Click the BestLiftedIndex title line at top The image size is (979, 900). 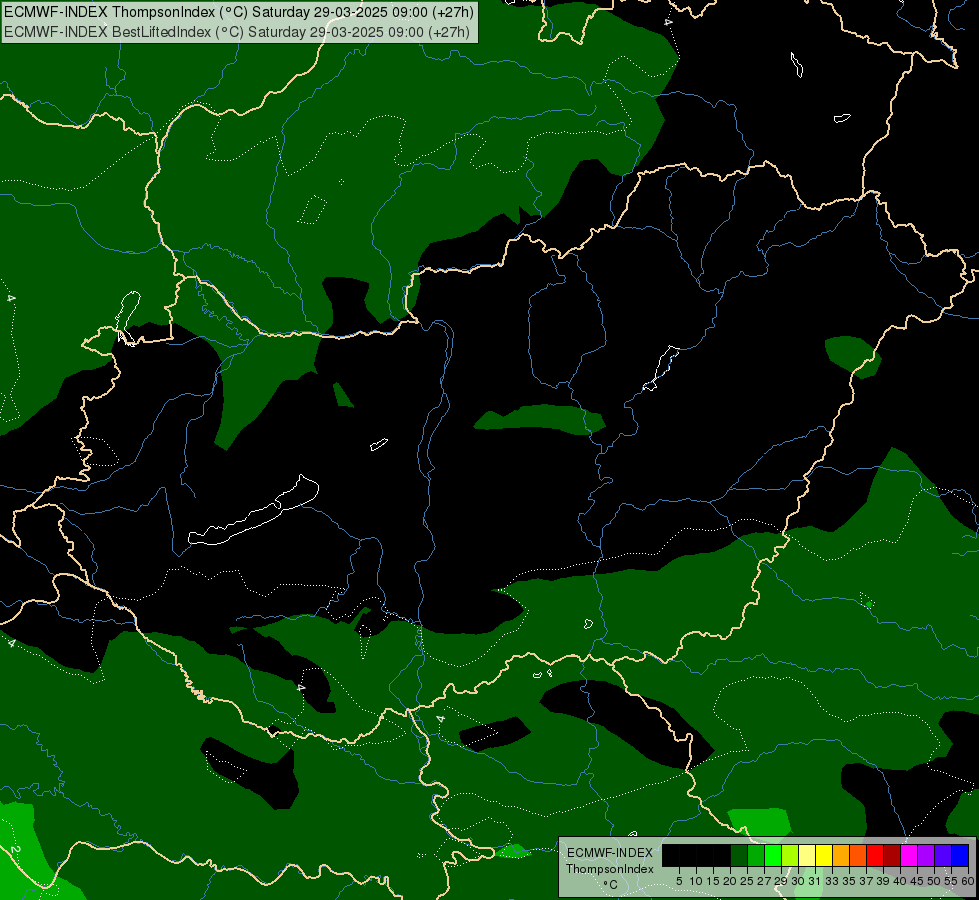pos(237,32)
